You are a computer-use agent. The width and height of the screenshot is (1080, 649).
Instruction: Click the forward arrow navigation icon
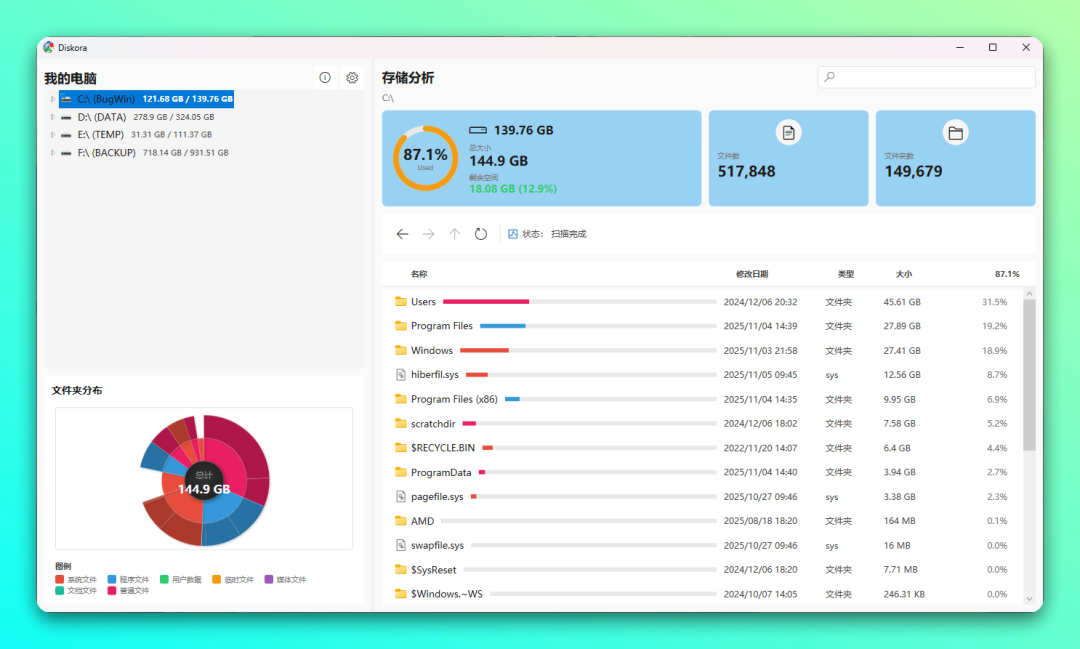[x=429, y=234]
